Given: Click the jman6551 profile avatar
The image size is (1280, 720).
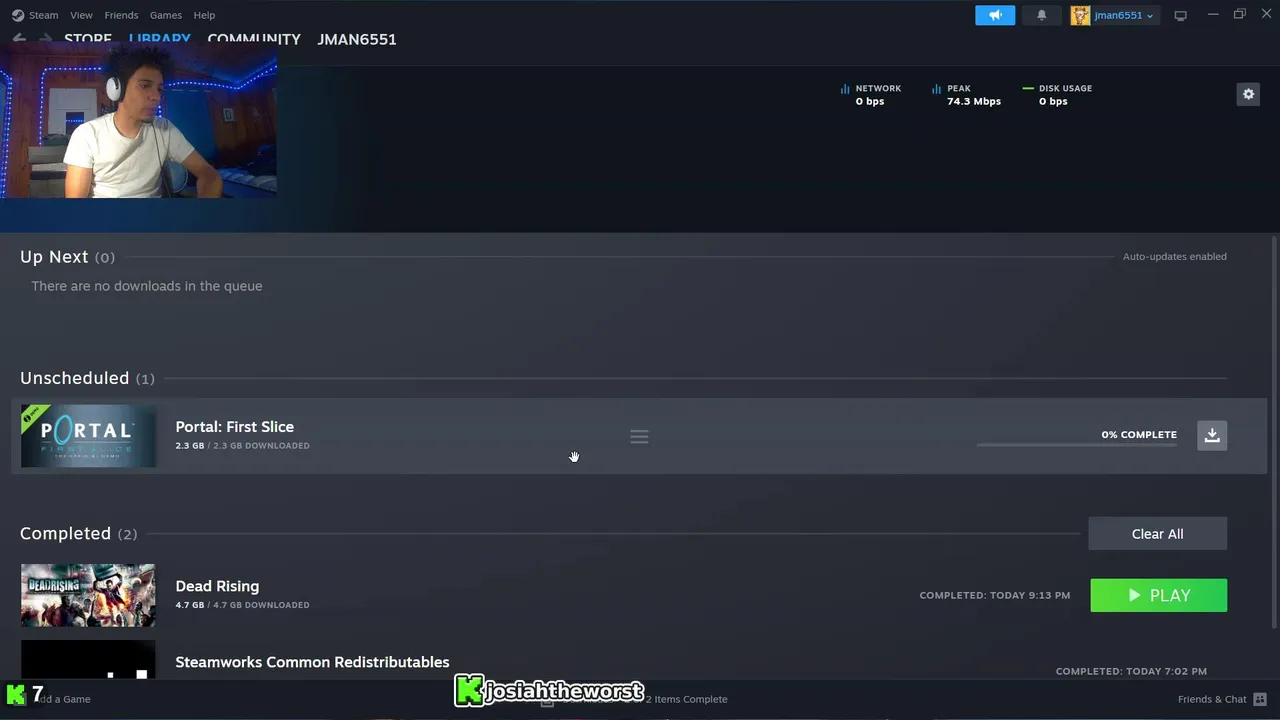Looking at the screenshot, I should pyautogui.click(x=1080, y=15).
